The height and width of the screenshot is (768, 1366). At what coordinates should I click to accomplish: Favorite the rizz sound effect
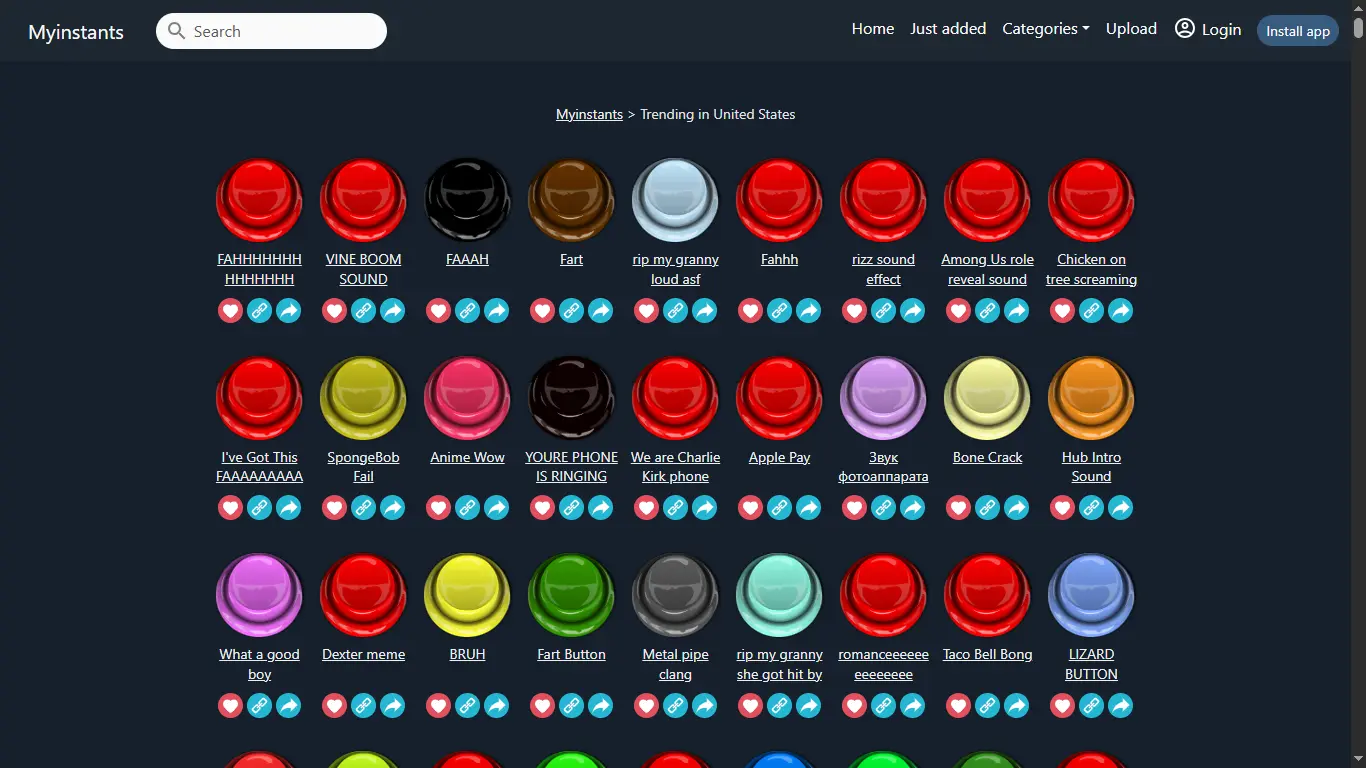pyautogui.click(x=854, y=311)
